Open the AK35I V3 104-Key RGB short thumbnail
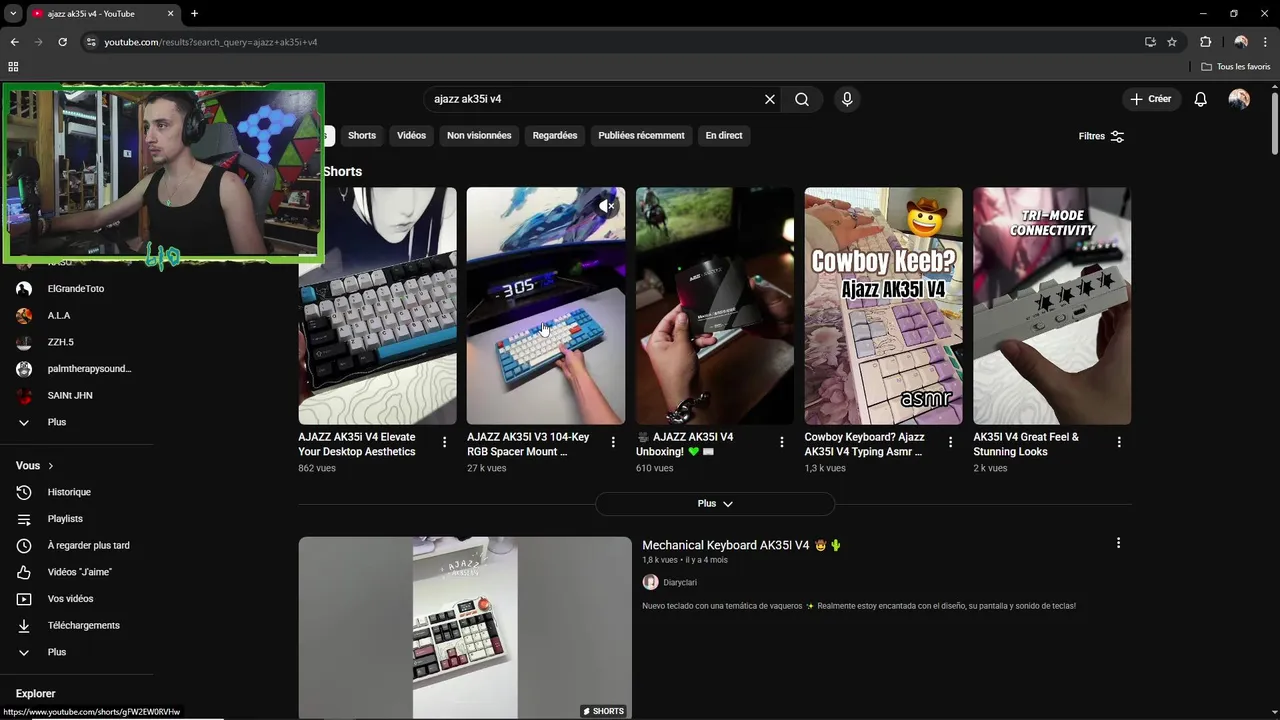This screenshot has height=720, width=1280. (546, 306)
